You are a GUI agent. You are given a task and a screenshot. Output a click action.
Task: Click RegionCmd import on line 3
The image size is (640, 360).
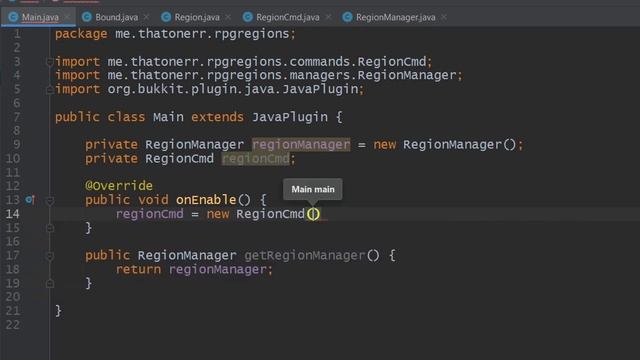coord(392,62)
